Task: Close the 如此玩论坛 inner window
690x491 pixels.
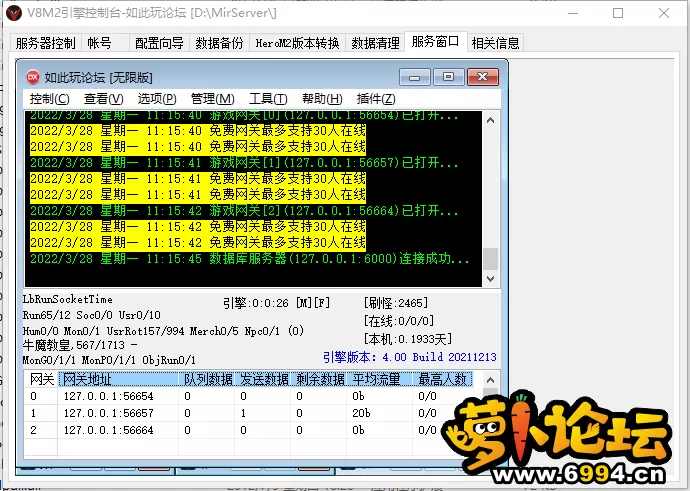Action: (x=482, y=76)
